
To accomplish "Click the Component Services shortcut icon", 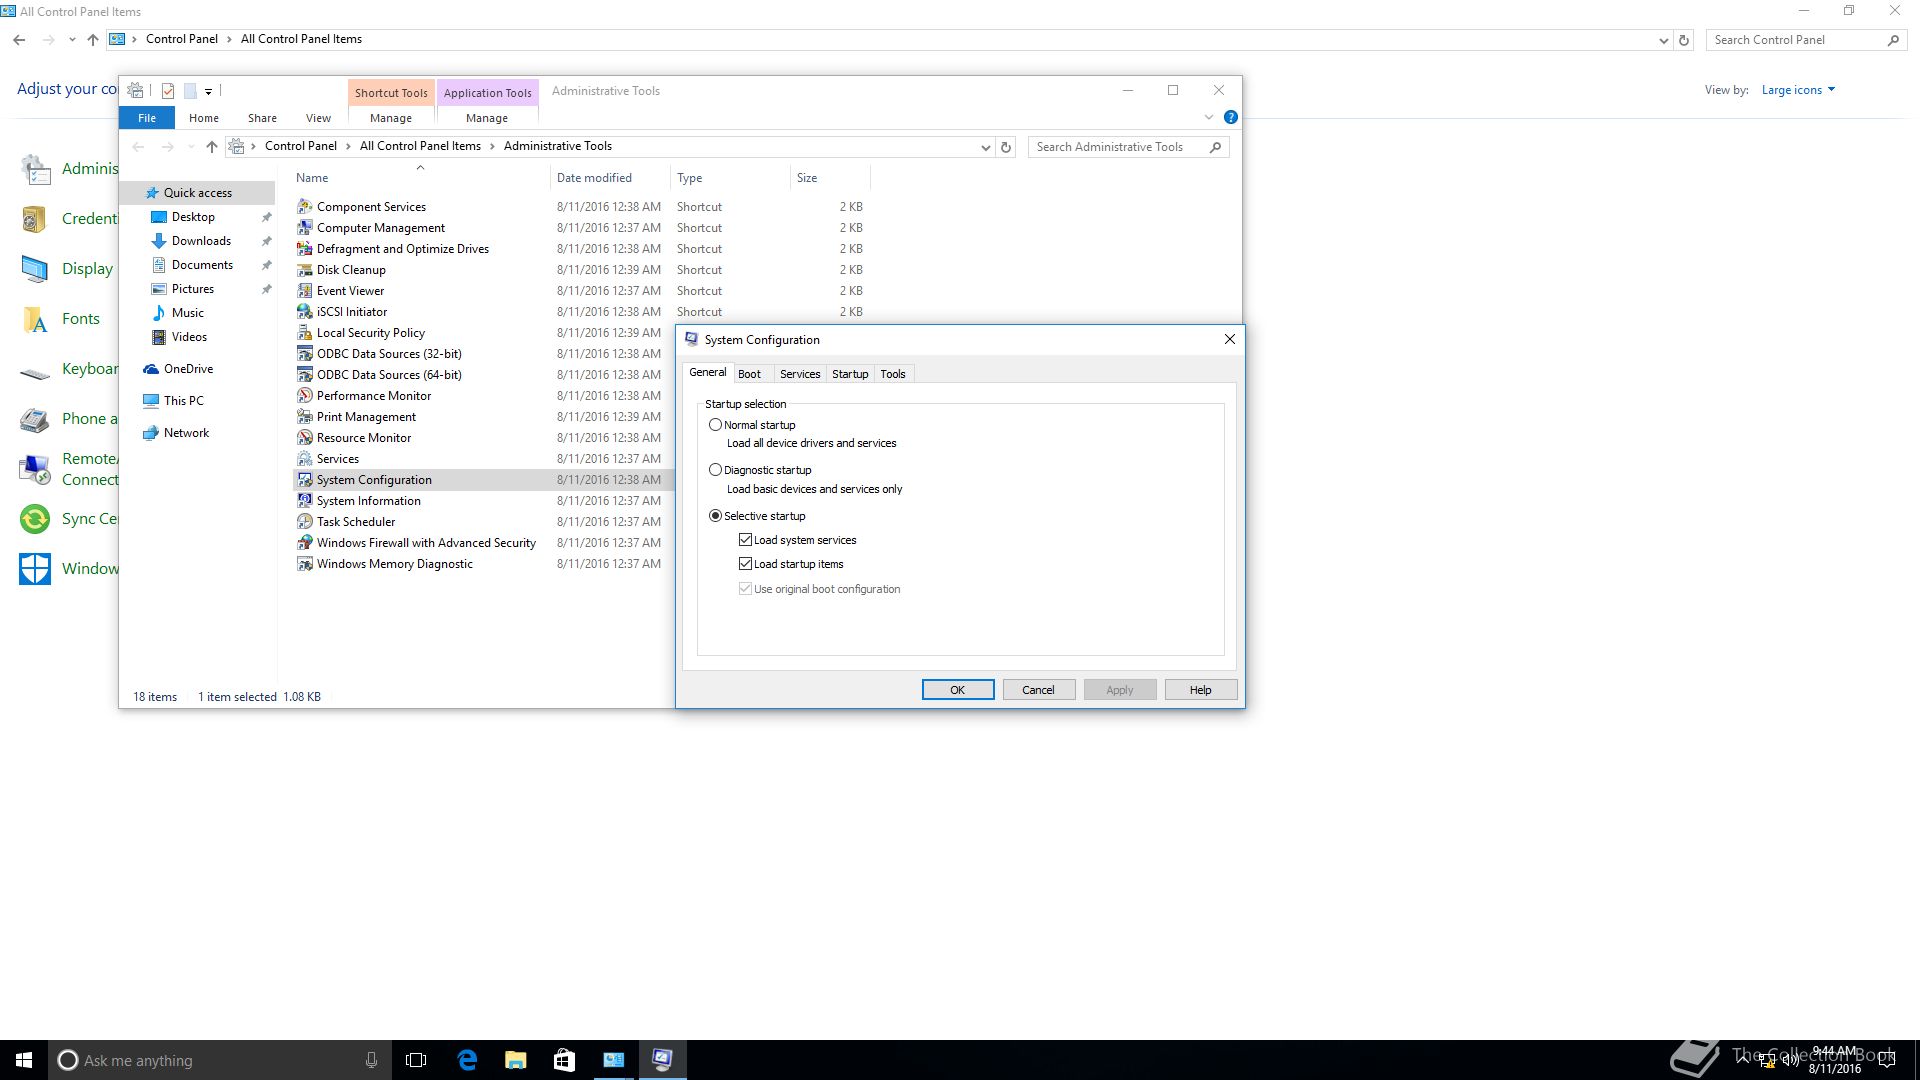I will (x=305, y=206).
